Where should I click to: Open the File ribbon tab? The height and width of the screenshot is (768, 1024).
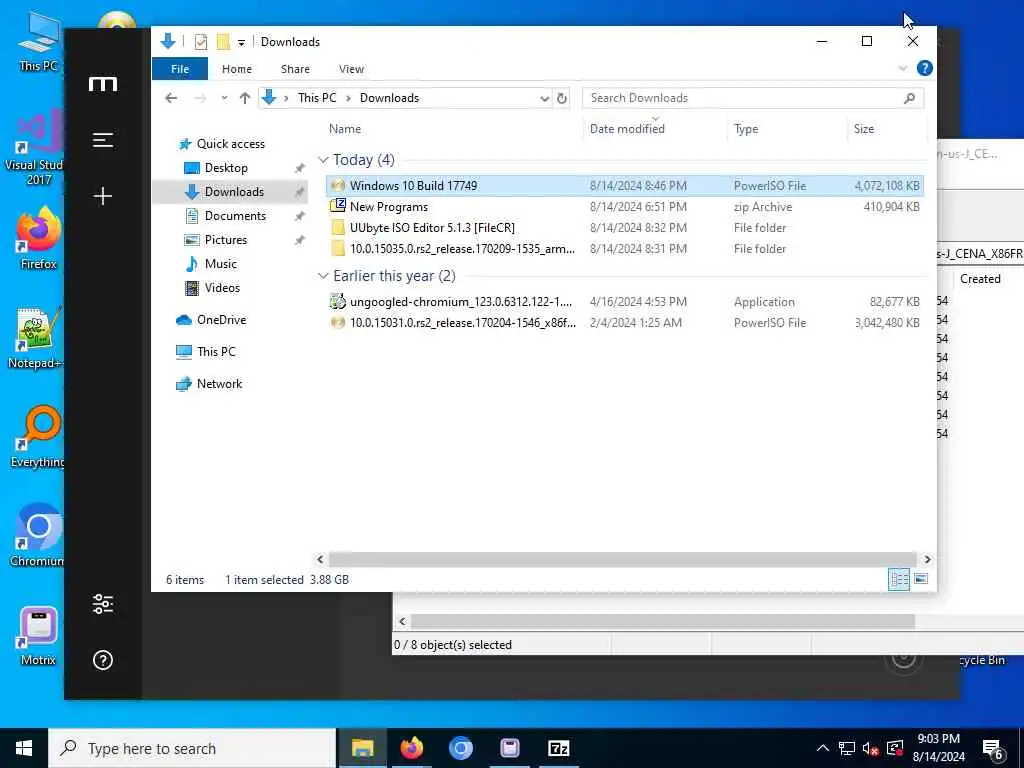pos(180,69)
